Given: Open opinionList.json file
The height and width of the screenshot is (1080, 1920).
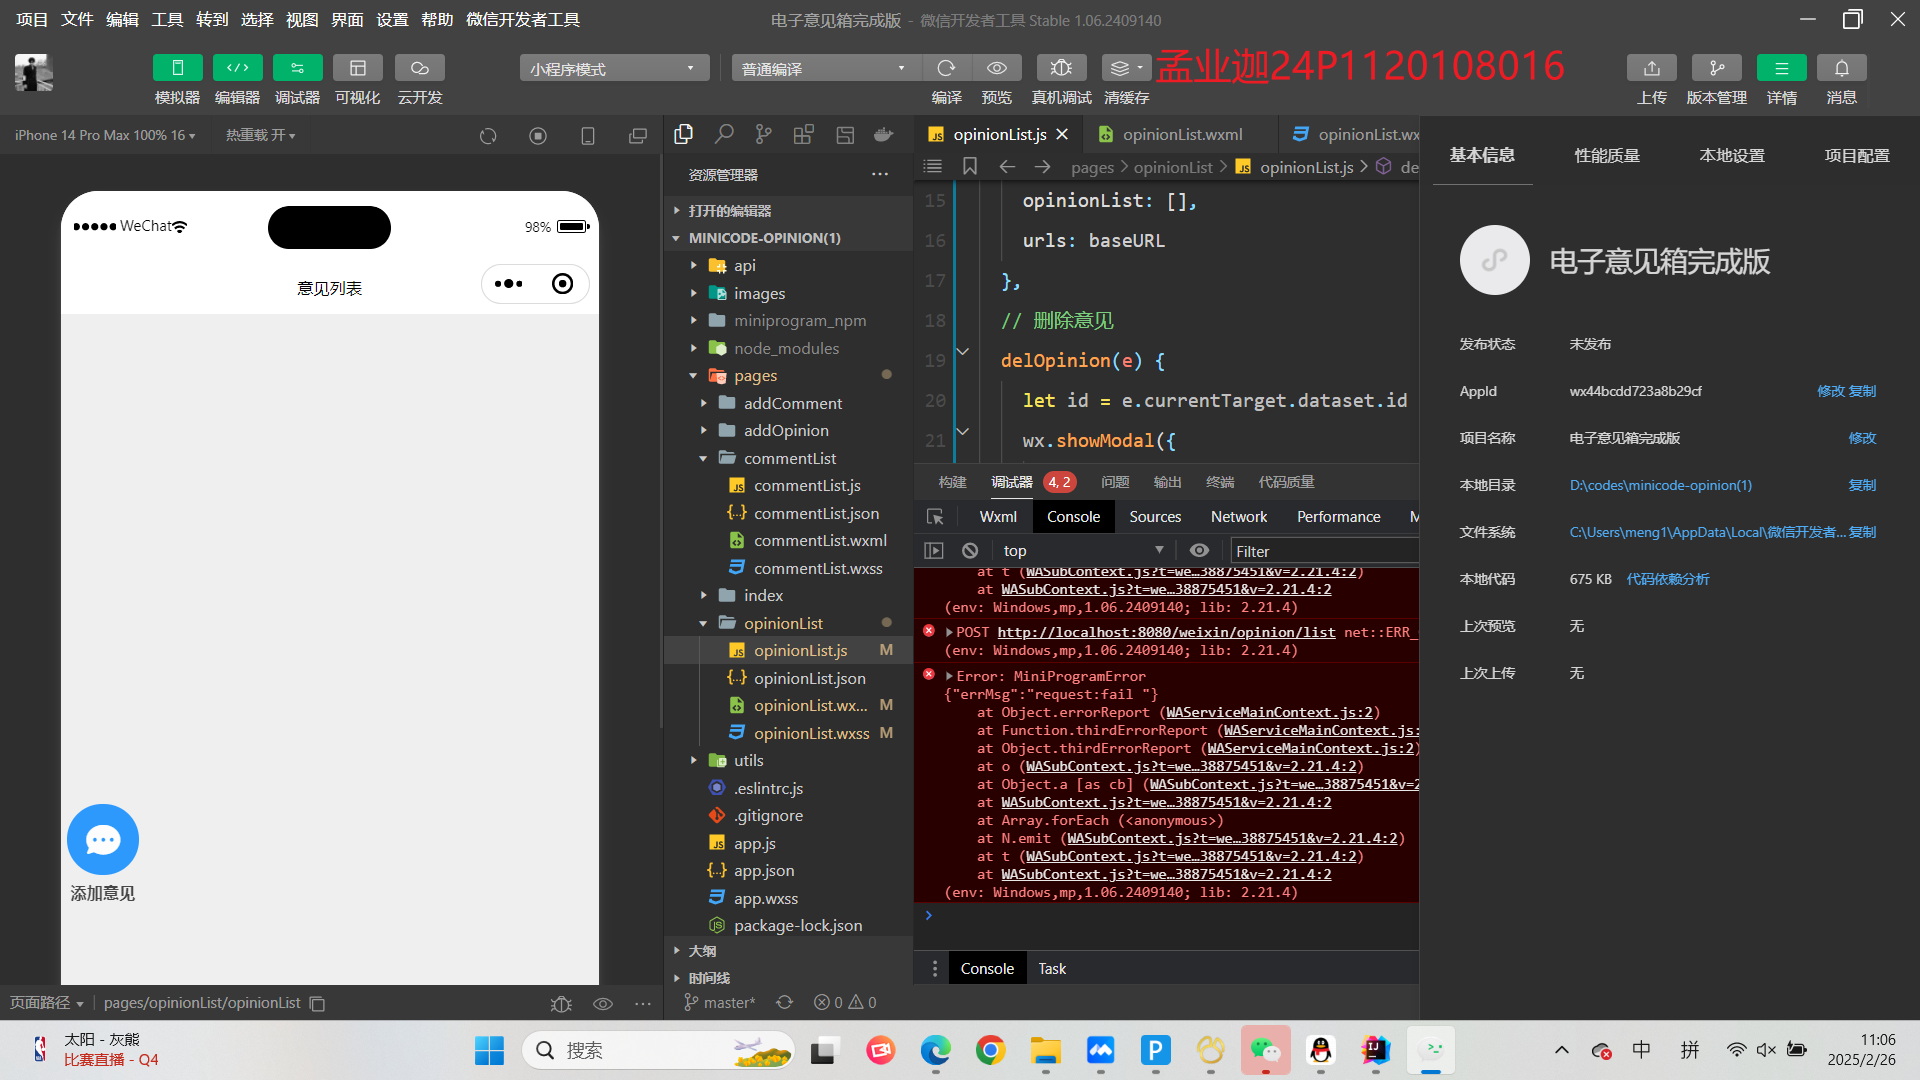Looking at the screenshot, I should pos(789,678).
